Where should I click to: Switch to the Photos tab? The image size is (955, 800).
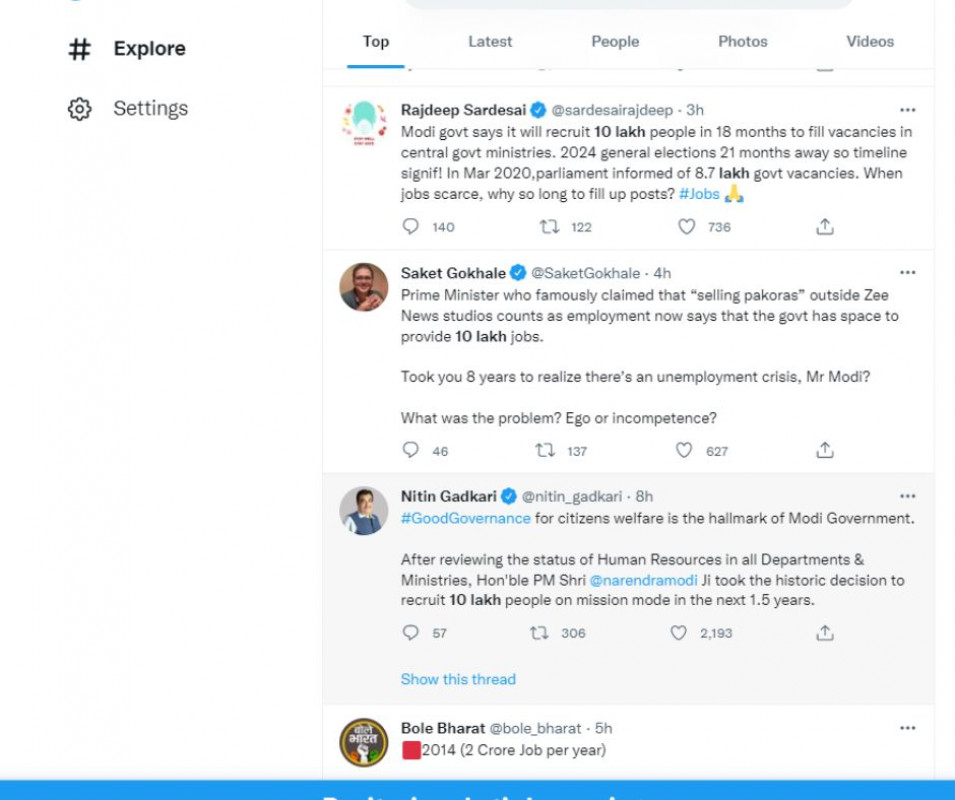pyautogui.click(x=743, y=42)
